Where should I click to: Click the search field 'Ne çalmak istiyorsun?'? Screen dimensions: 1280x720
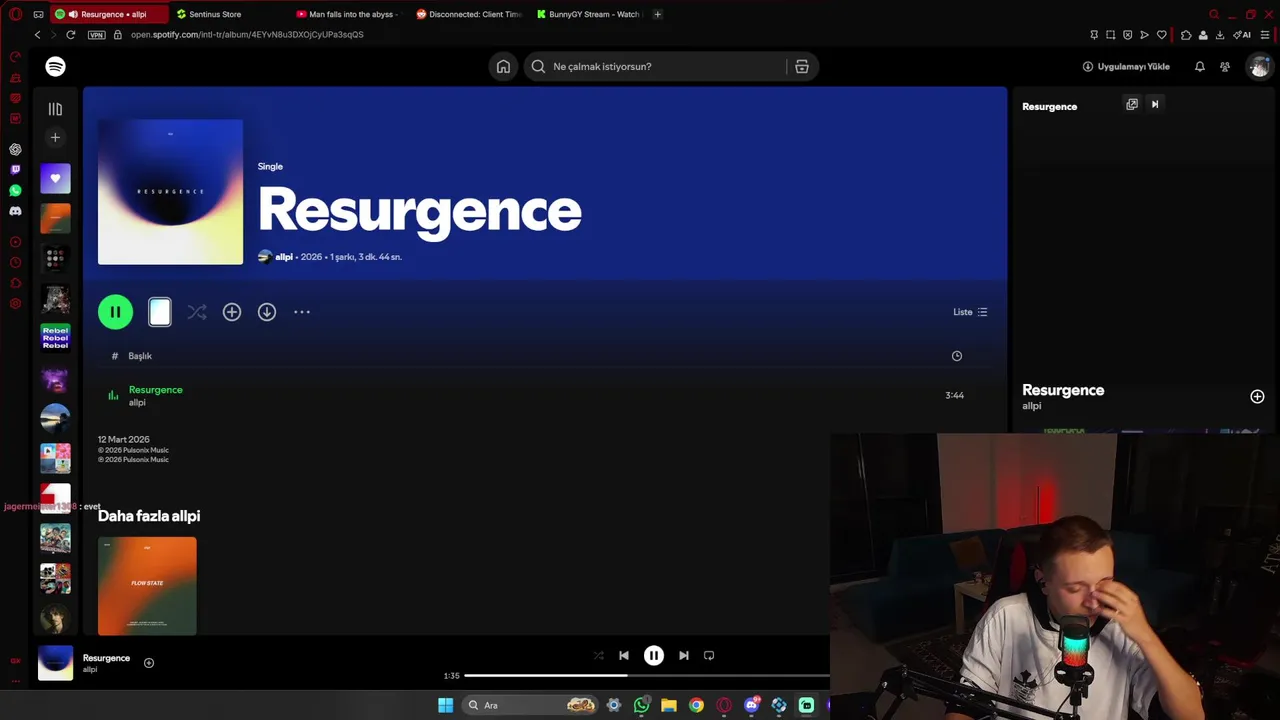pos(655,66)
